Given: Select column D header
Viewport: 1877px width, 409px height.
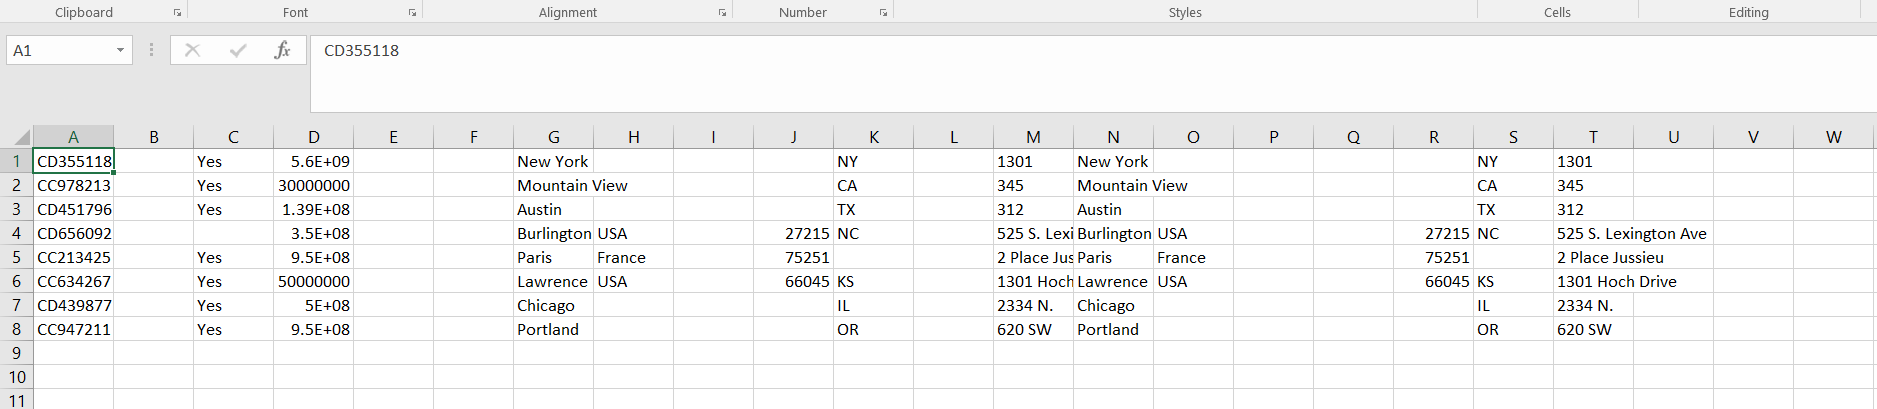Looking at the screenshot, I should pos(313,137).
